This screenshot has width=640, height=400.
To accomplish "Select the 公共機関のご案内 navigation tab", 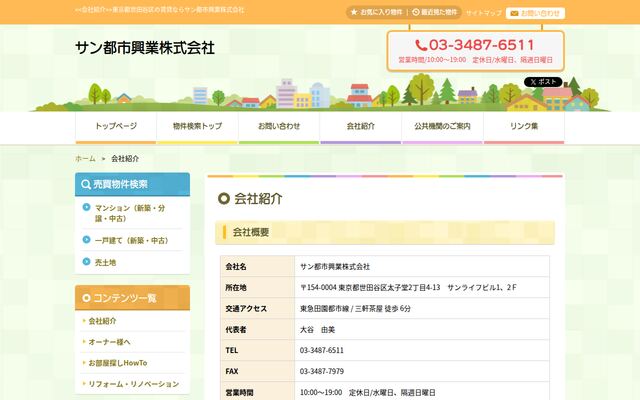I will 442,127.
